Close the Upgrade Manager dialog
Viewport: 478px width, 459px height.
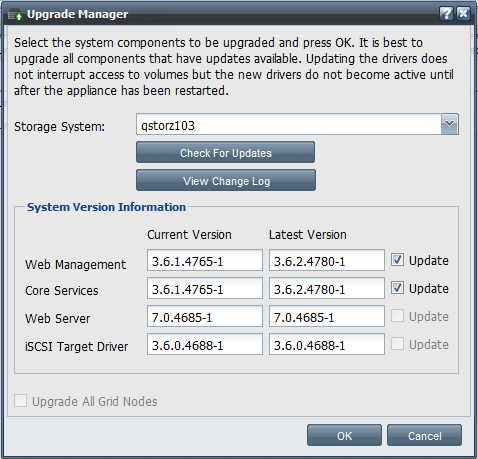tap(463, 14)
